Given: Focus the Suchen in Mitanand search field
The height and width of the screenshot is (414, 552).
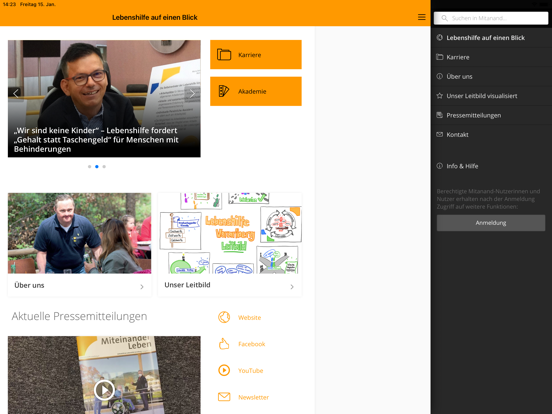Looking at the screenshot, I should pyautogui.click(x=491, y=18).
